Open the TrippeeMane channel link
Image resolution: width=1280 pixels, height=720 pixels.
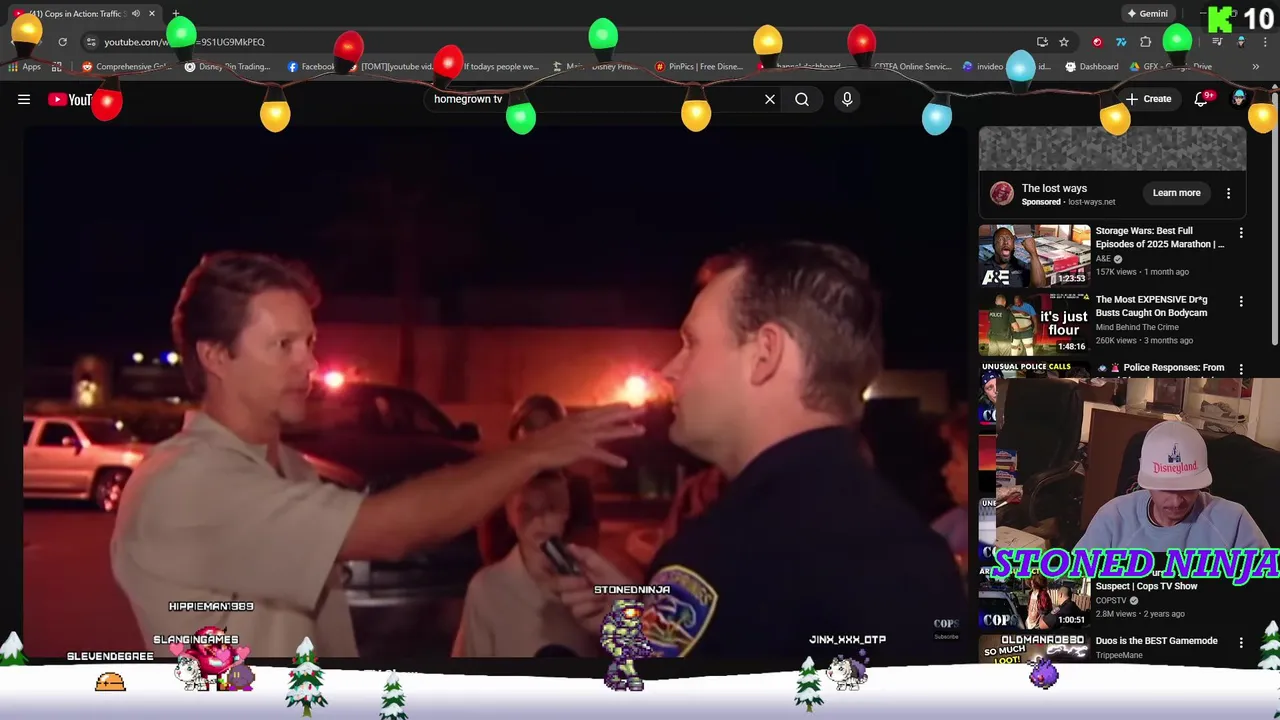[x=1119, y=656]
